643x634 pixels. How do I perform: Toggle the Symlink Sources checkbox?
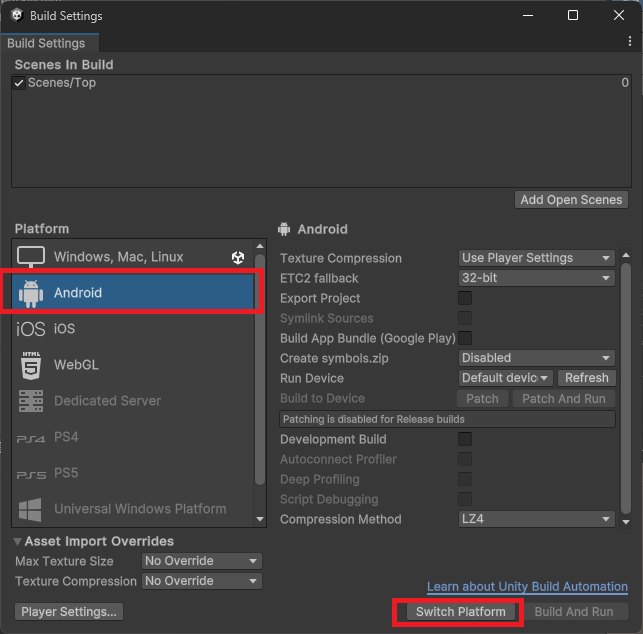coord(465,318)
